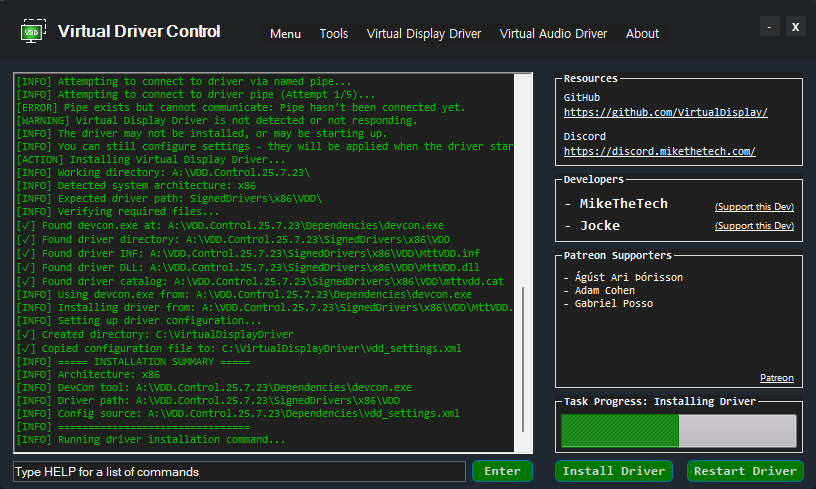
Task: Click the ERROR pipe line in console
Action: point(240,107)
